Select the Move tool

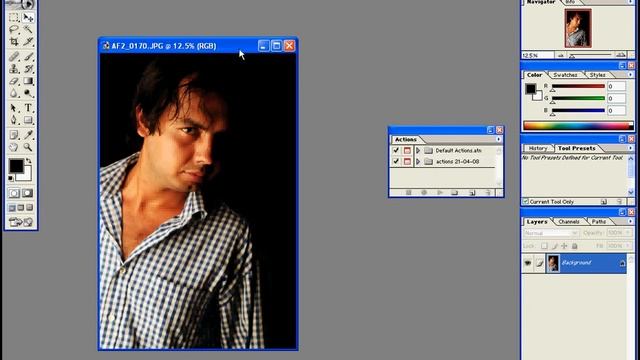[x=28, y=17]
